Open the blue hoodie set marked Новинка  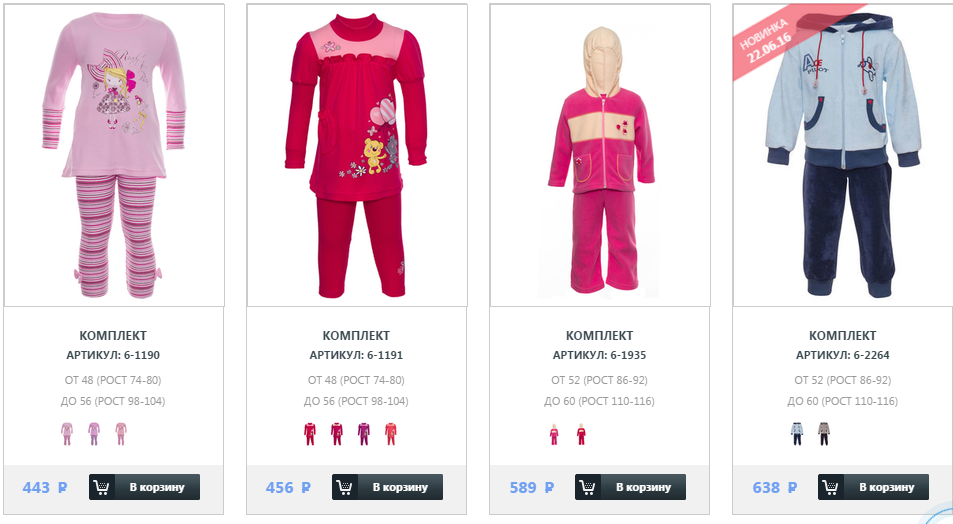click(843, 155)
